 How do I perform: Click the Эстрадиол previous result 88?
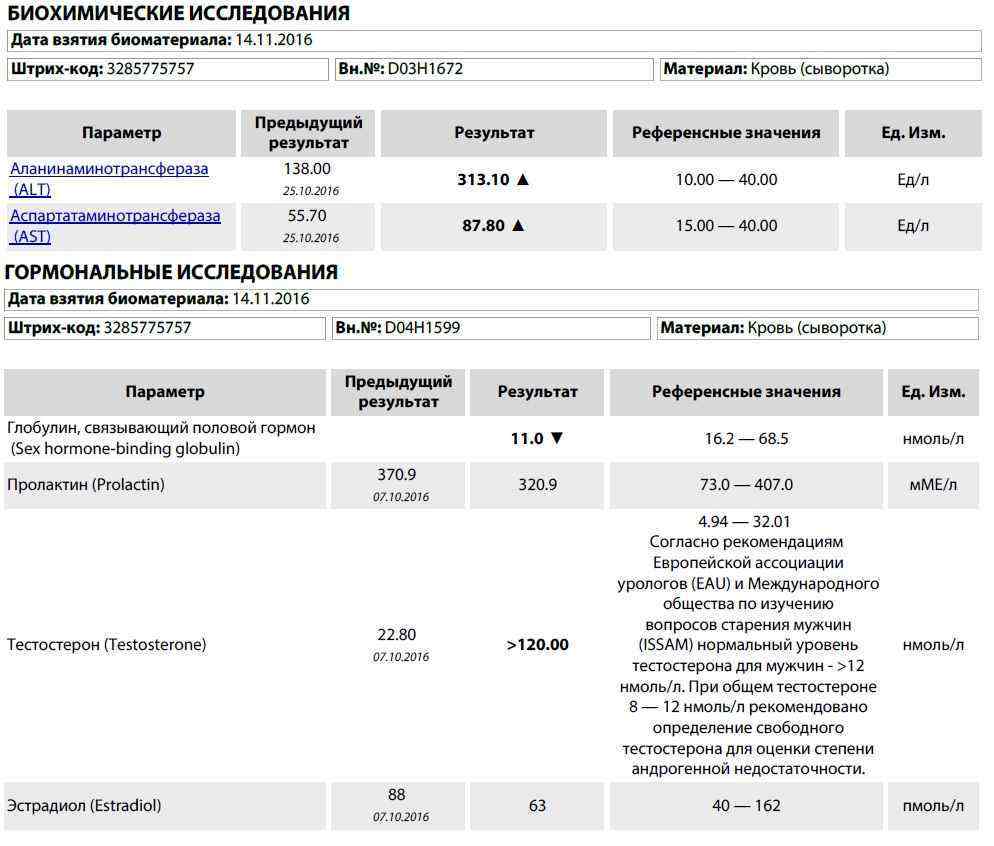click(x=397, y=795)
